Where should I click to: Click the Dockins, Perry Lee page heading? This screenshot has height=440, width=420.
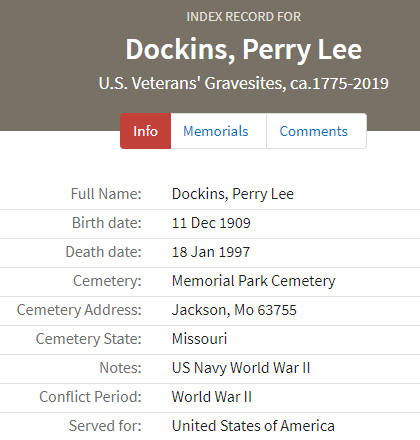pos(244,49)
